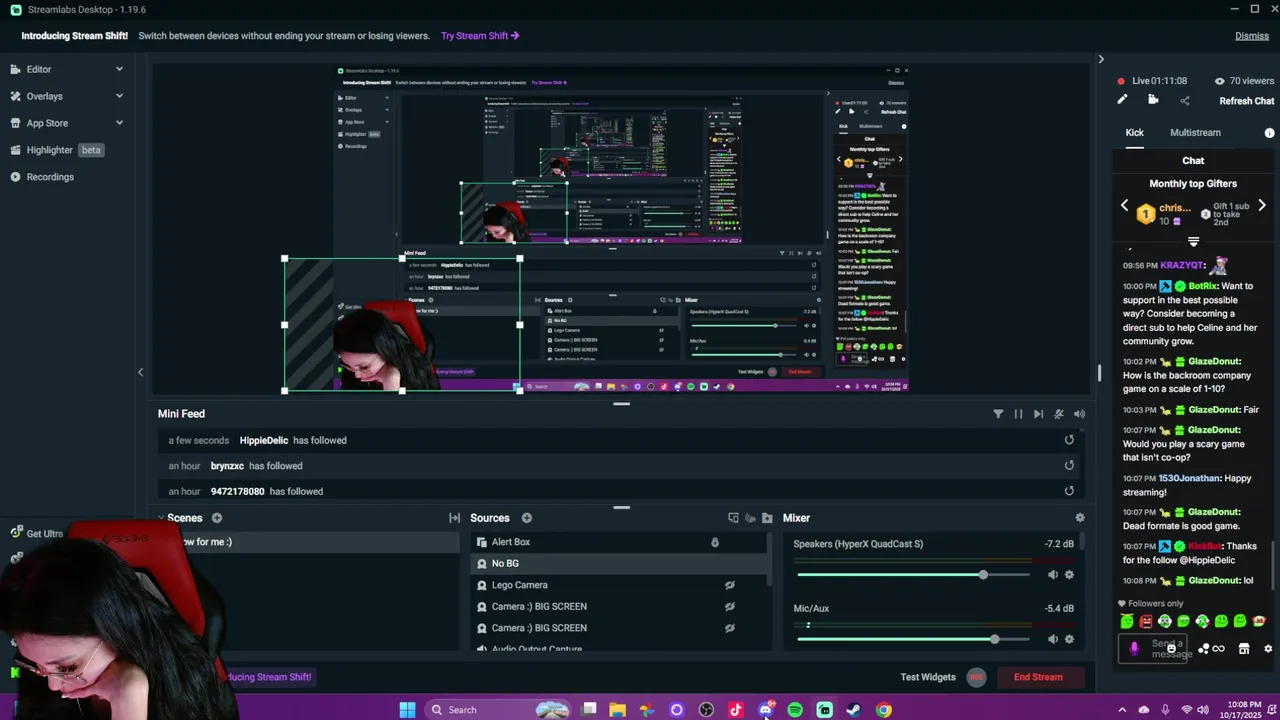Screen dimensions: 1280x720
Task: Toggle visibility of second Camera :) BIG SCREEN
Action: coord(729,628)
